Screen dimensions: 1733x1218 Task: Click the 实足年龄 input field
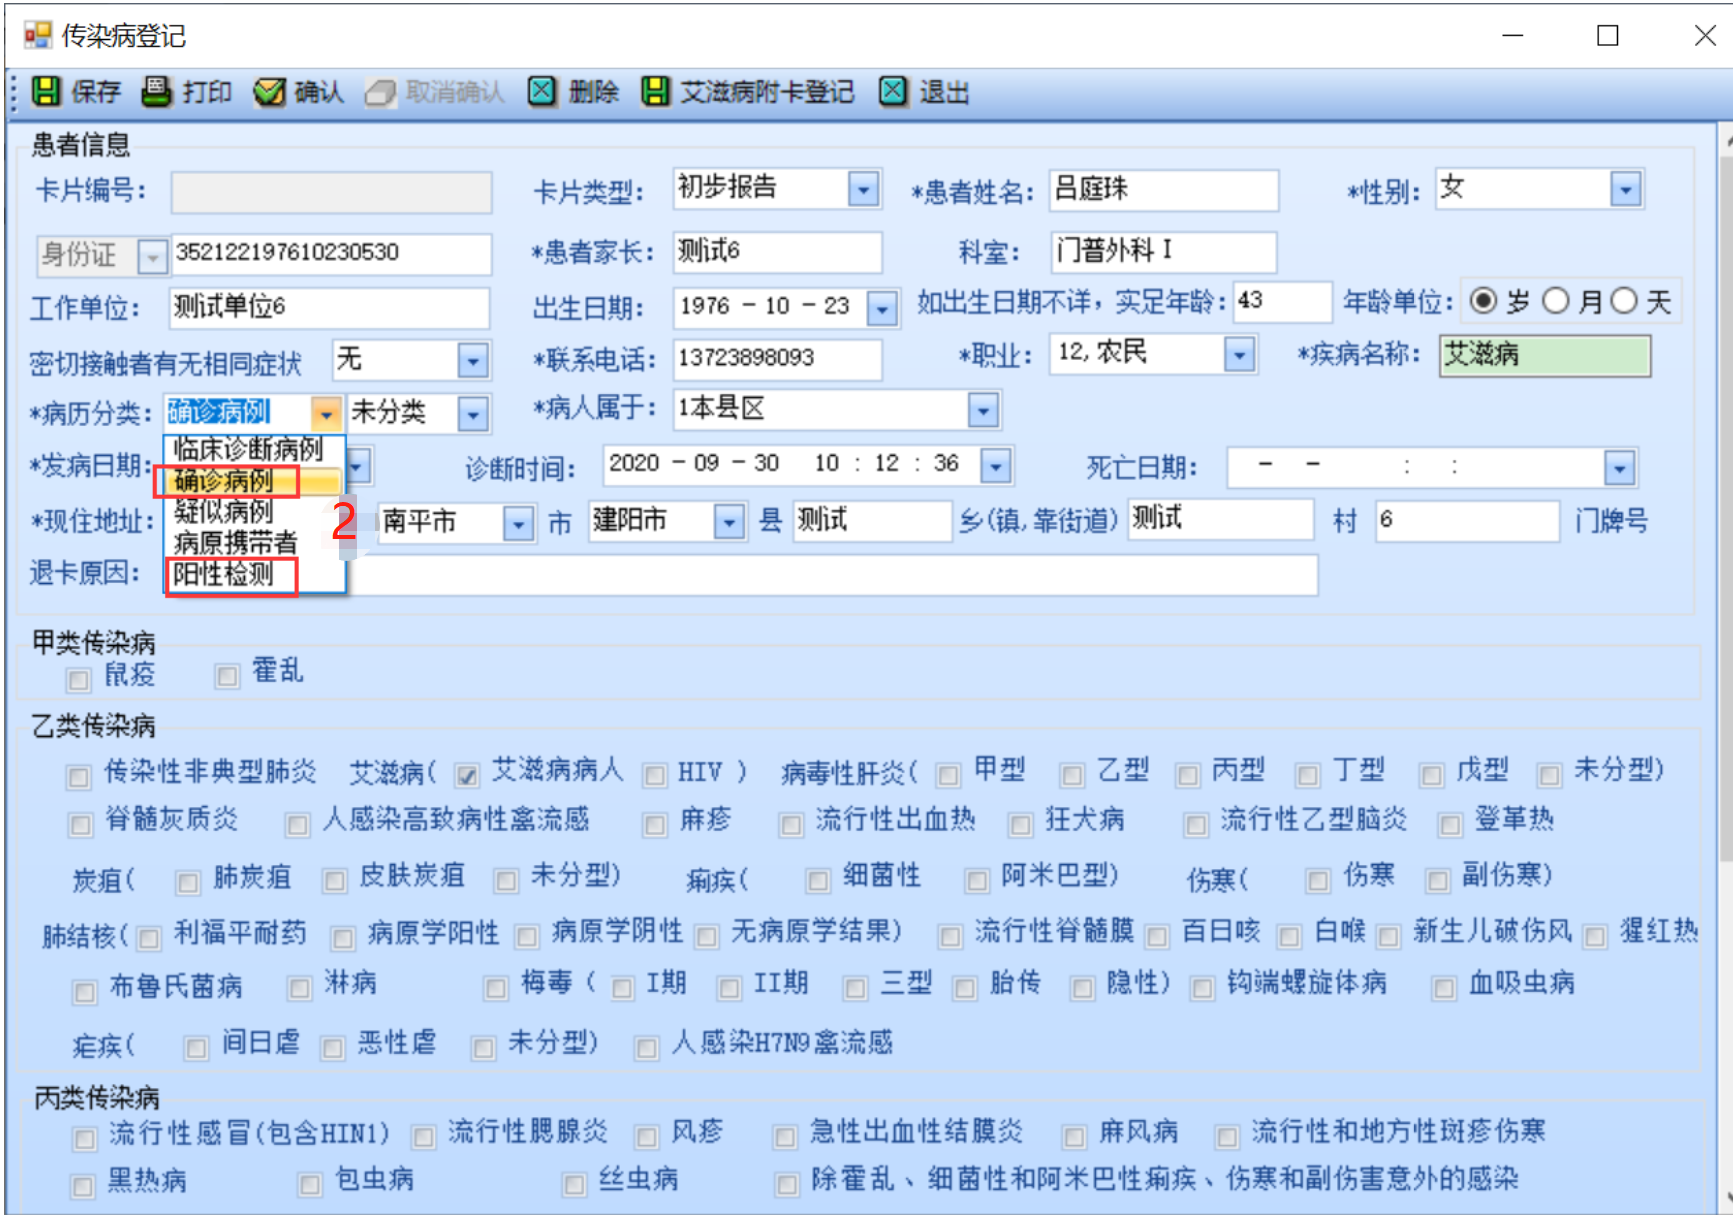click(x=1283, y=302)
